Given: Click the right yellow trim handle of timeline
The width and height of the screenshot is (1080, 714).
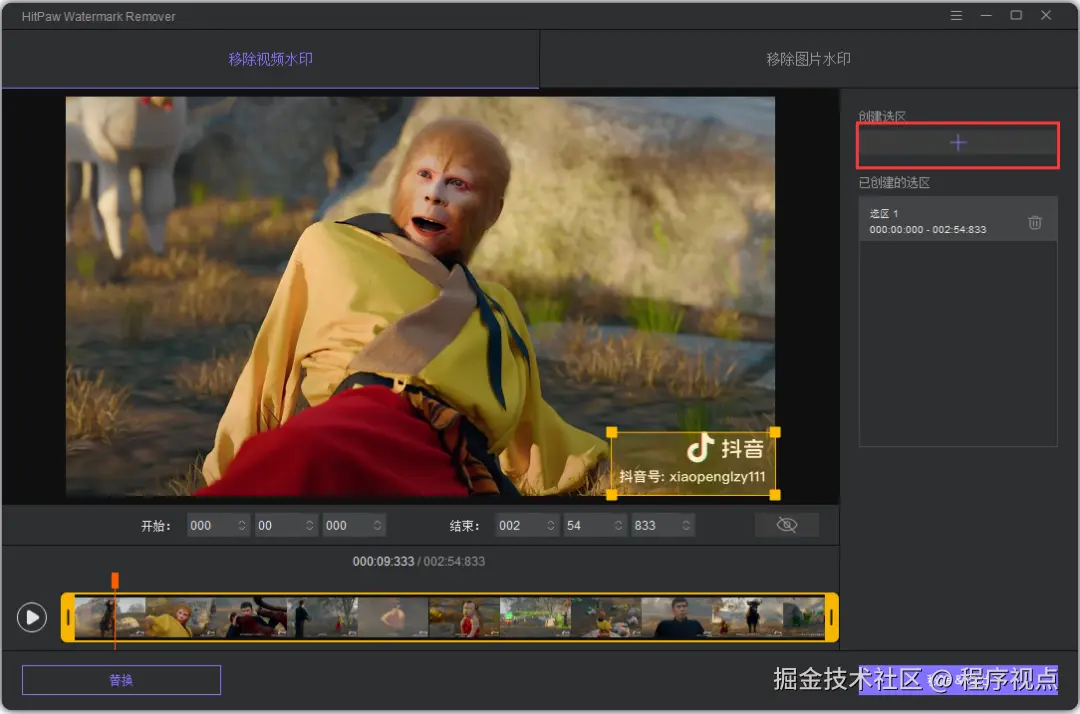Looking at the screenshot, I should [832, 618].
